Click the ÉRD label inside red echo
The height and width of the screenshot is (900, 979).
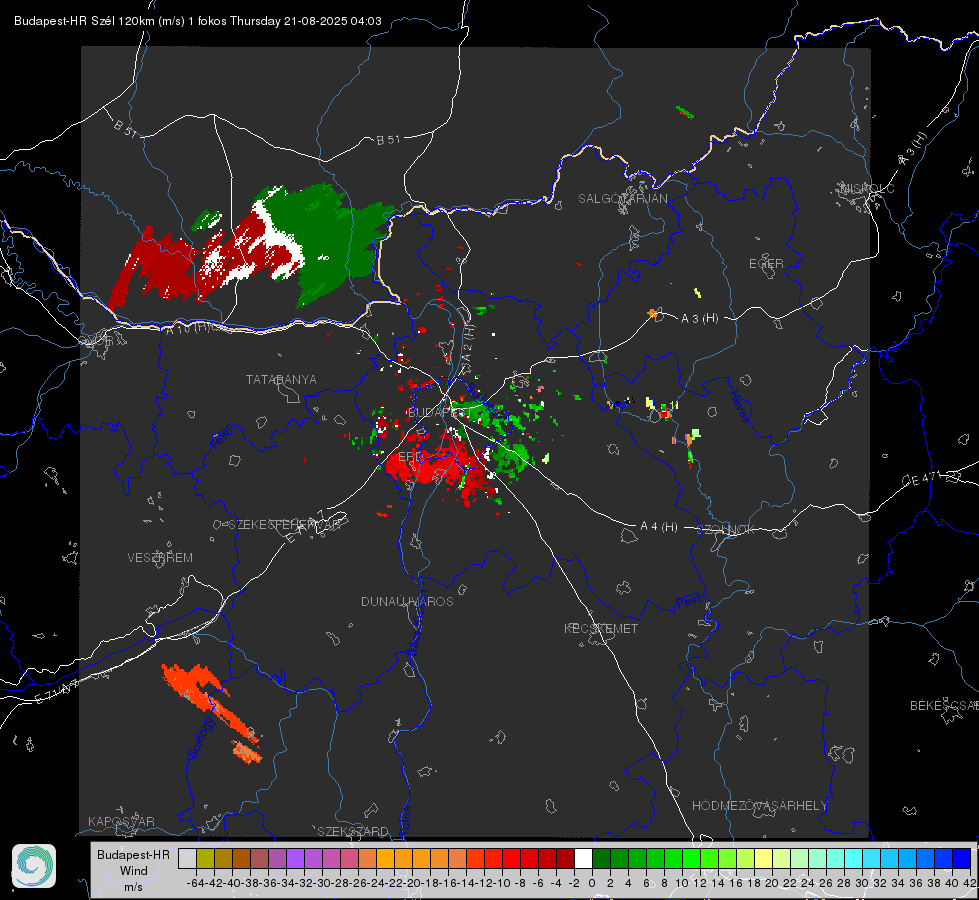click(409, 457)
